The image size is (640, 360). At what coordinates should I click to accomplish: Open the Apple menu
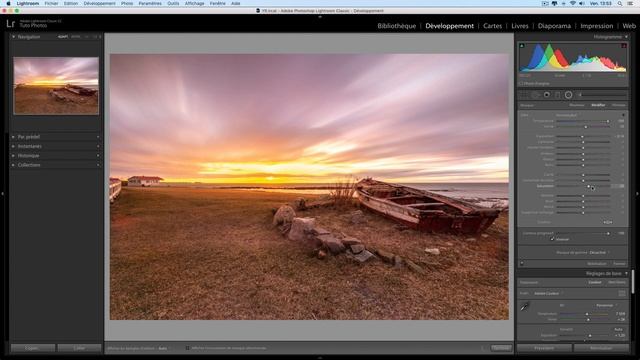tap(8, 3)
